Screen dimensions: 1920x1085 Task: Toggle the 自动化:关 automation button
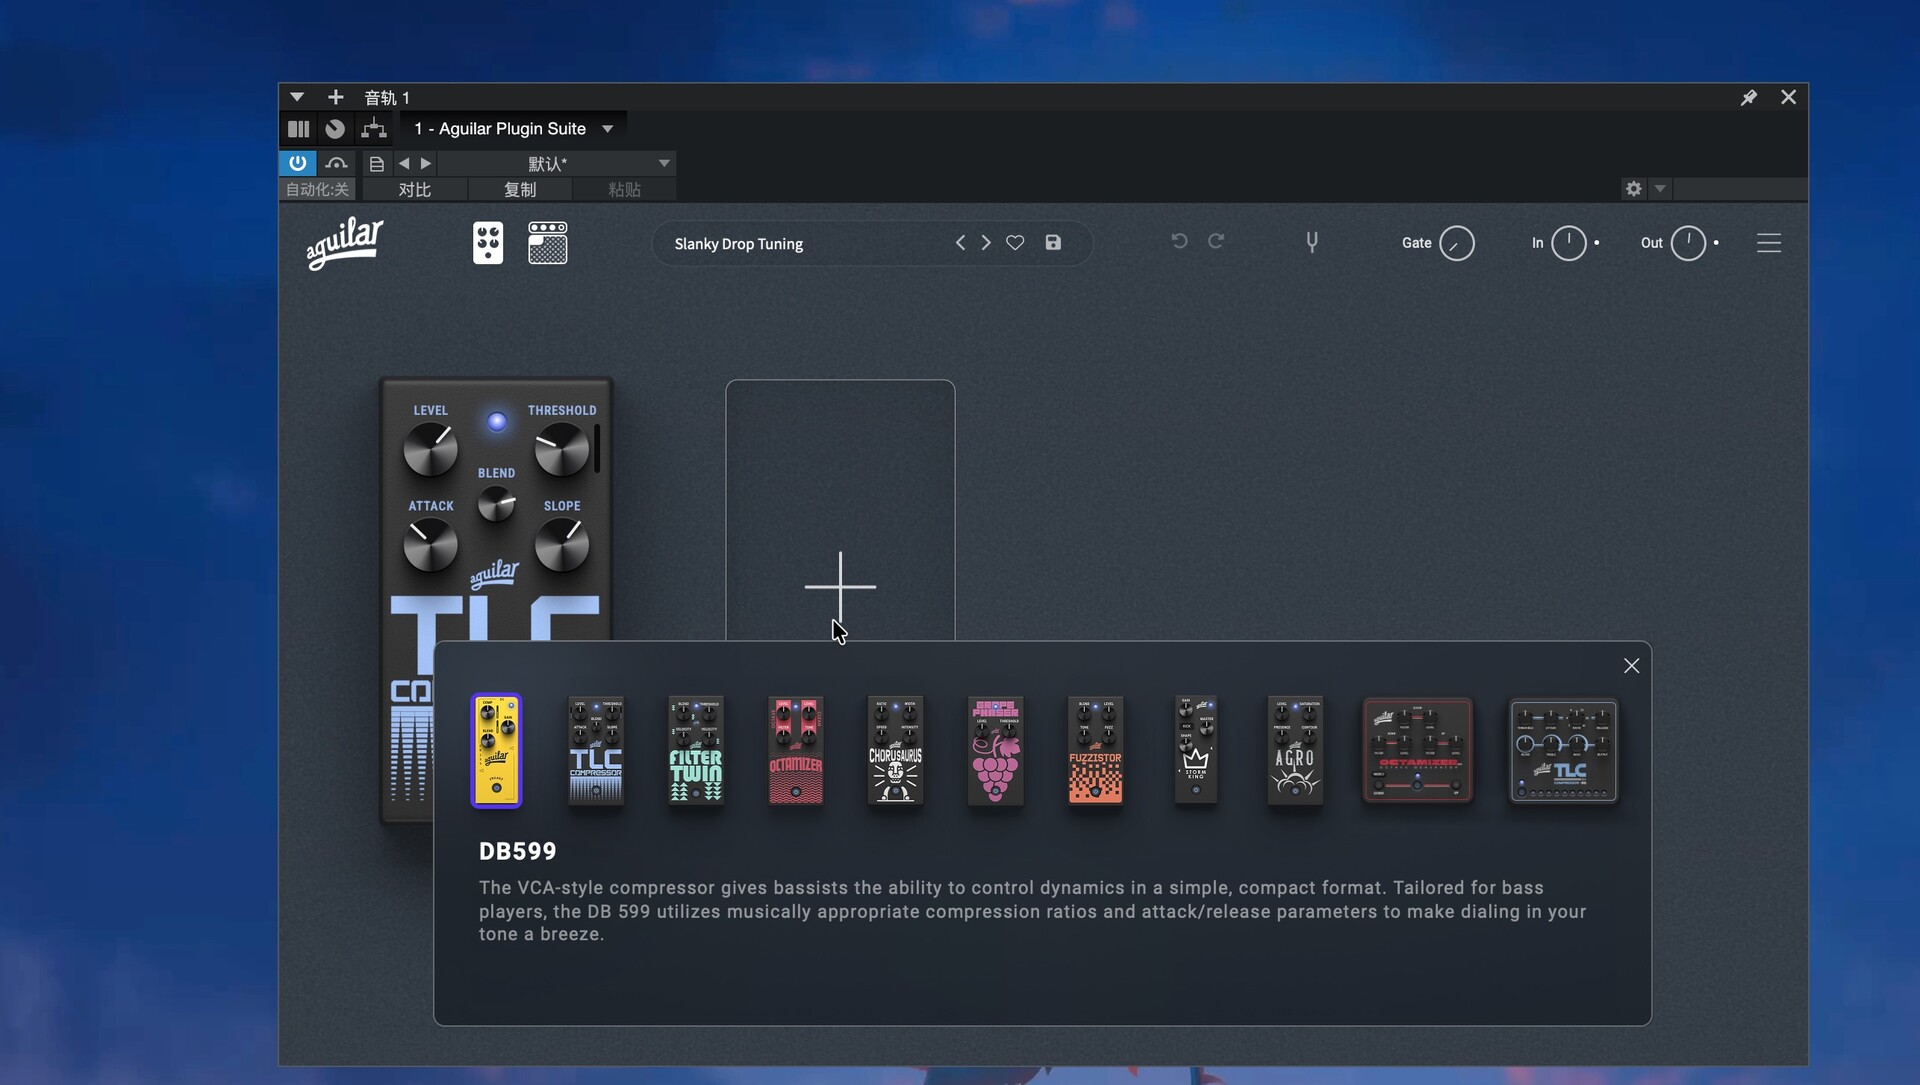pyautogui.click(x=317, y=190)
